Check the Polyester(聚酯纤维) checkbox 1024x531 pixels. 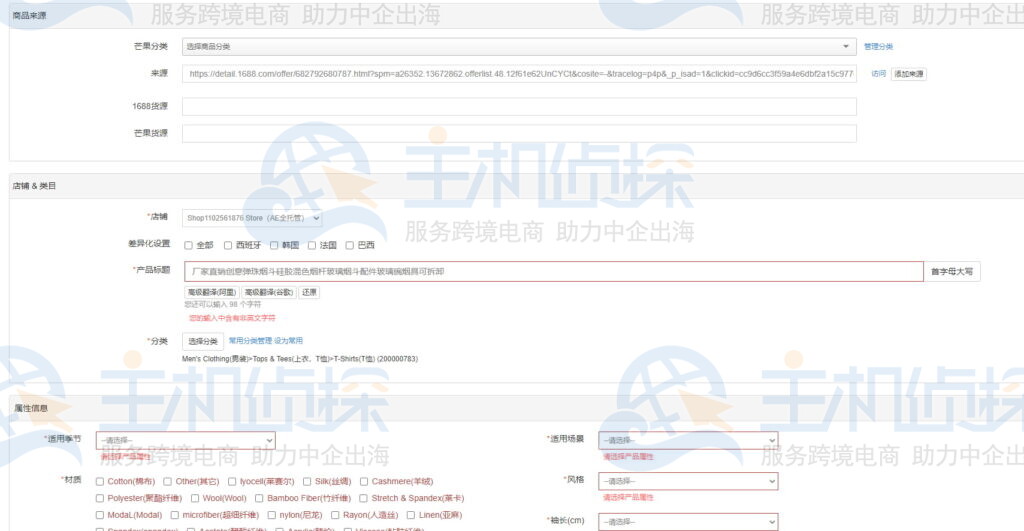pyautogui.click(x=100, y=498)
